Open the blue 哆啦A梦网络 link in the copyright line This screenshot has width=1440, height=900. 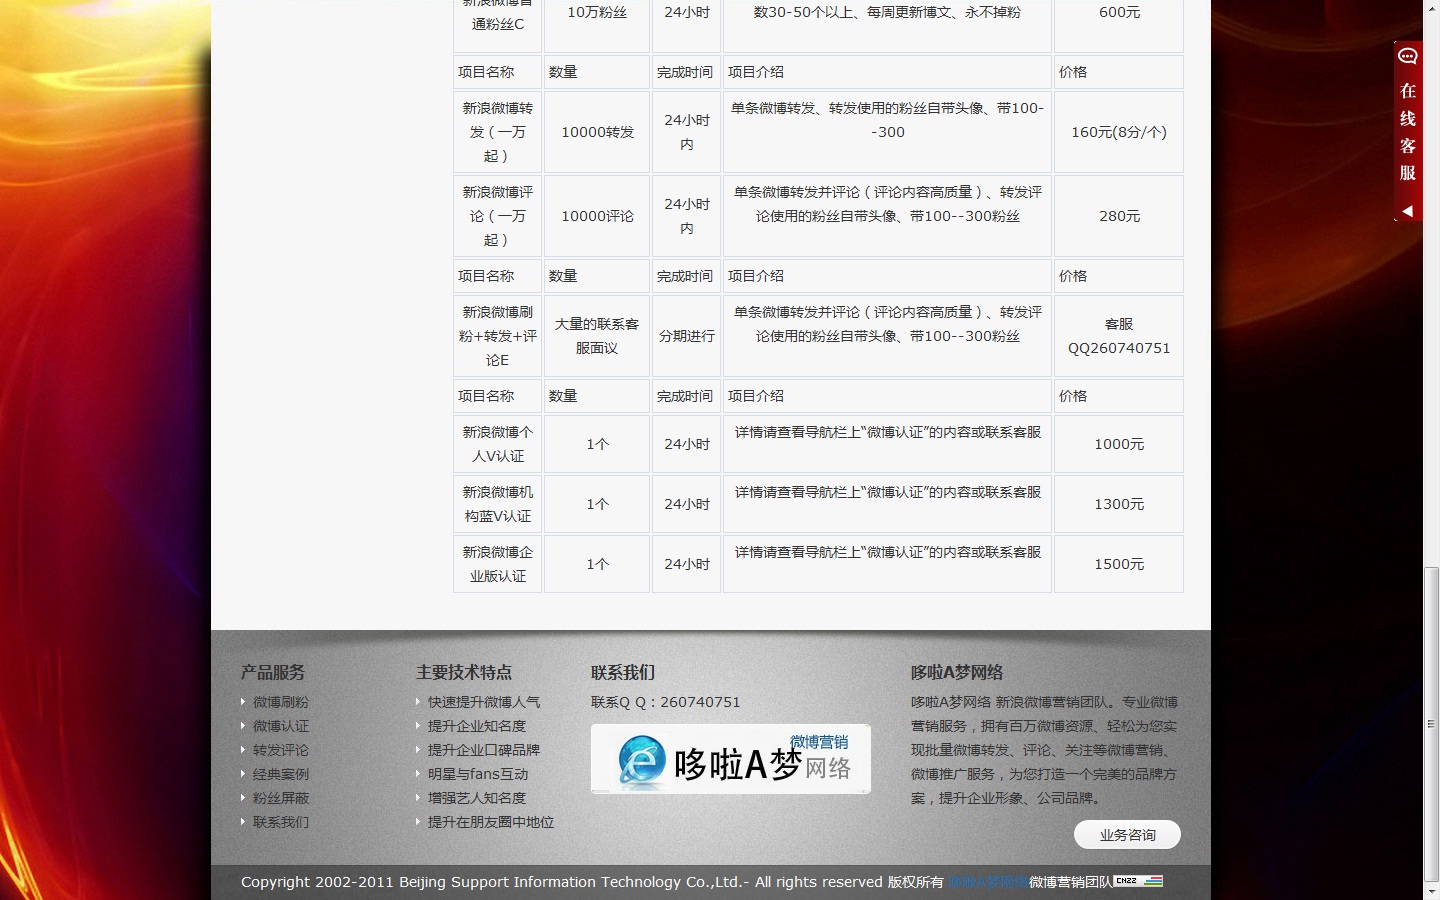point(988,882)
